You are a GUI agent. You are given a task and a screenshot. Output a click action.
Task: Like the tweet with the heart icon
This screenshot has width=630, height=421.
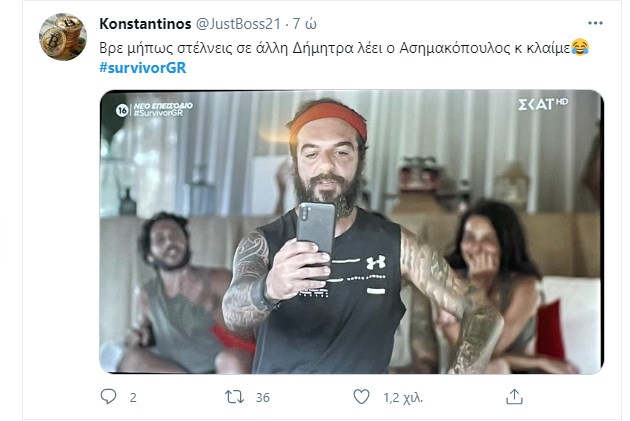tap(361, 397)
